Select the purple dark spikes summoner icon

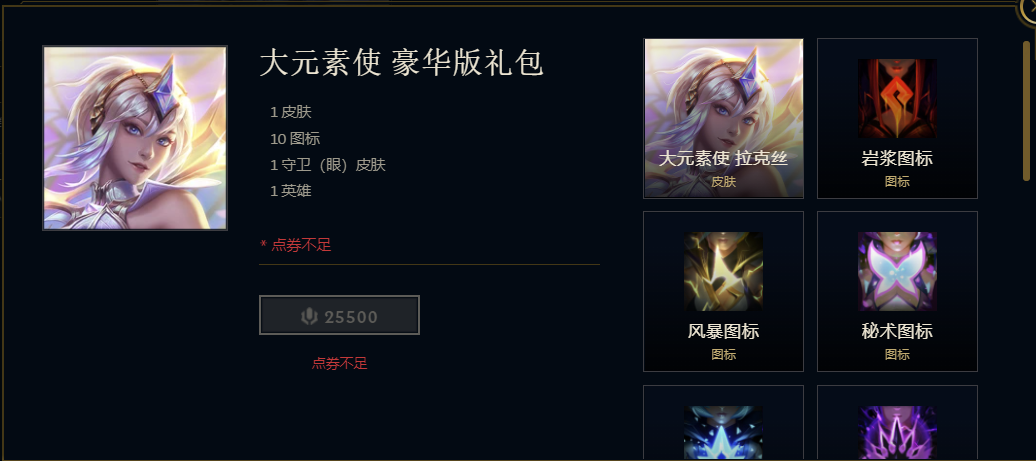coord(897,433)
